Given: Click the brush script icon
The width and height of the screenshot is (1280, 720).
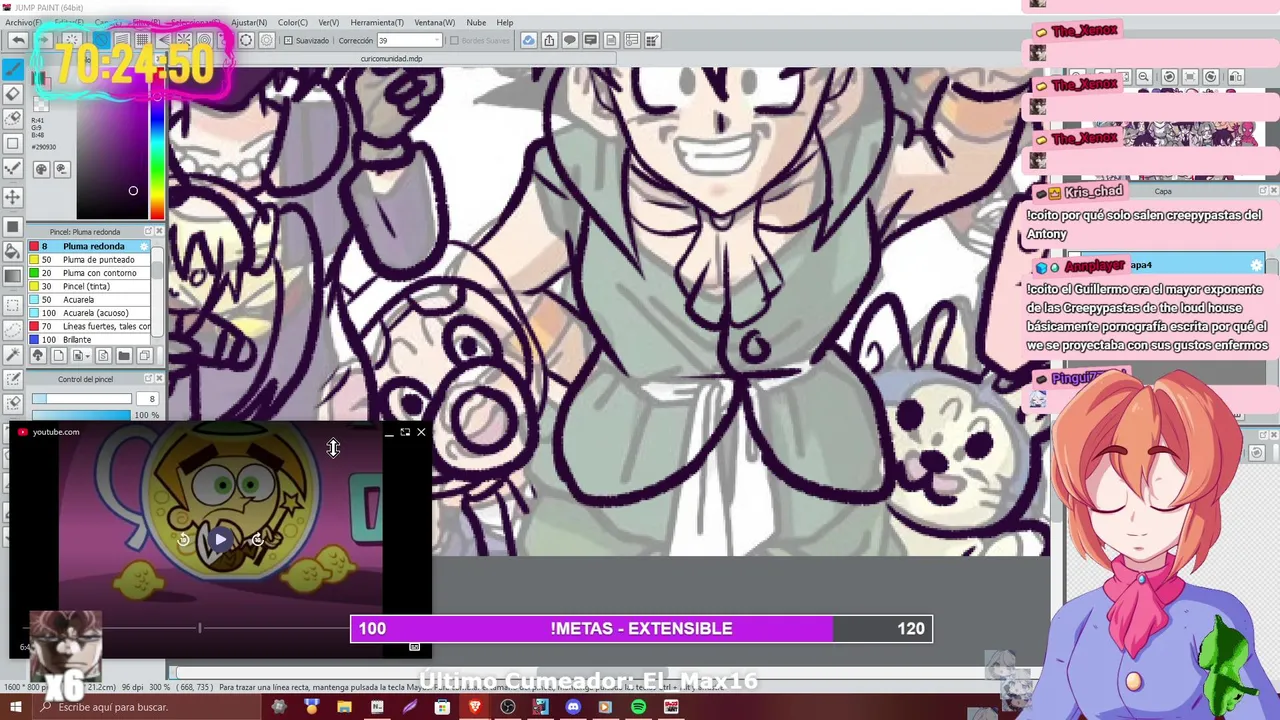Looking at the screenshot, I should tap(103, 356).
